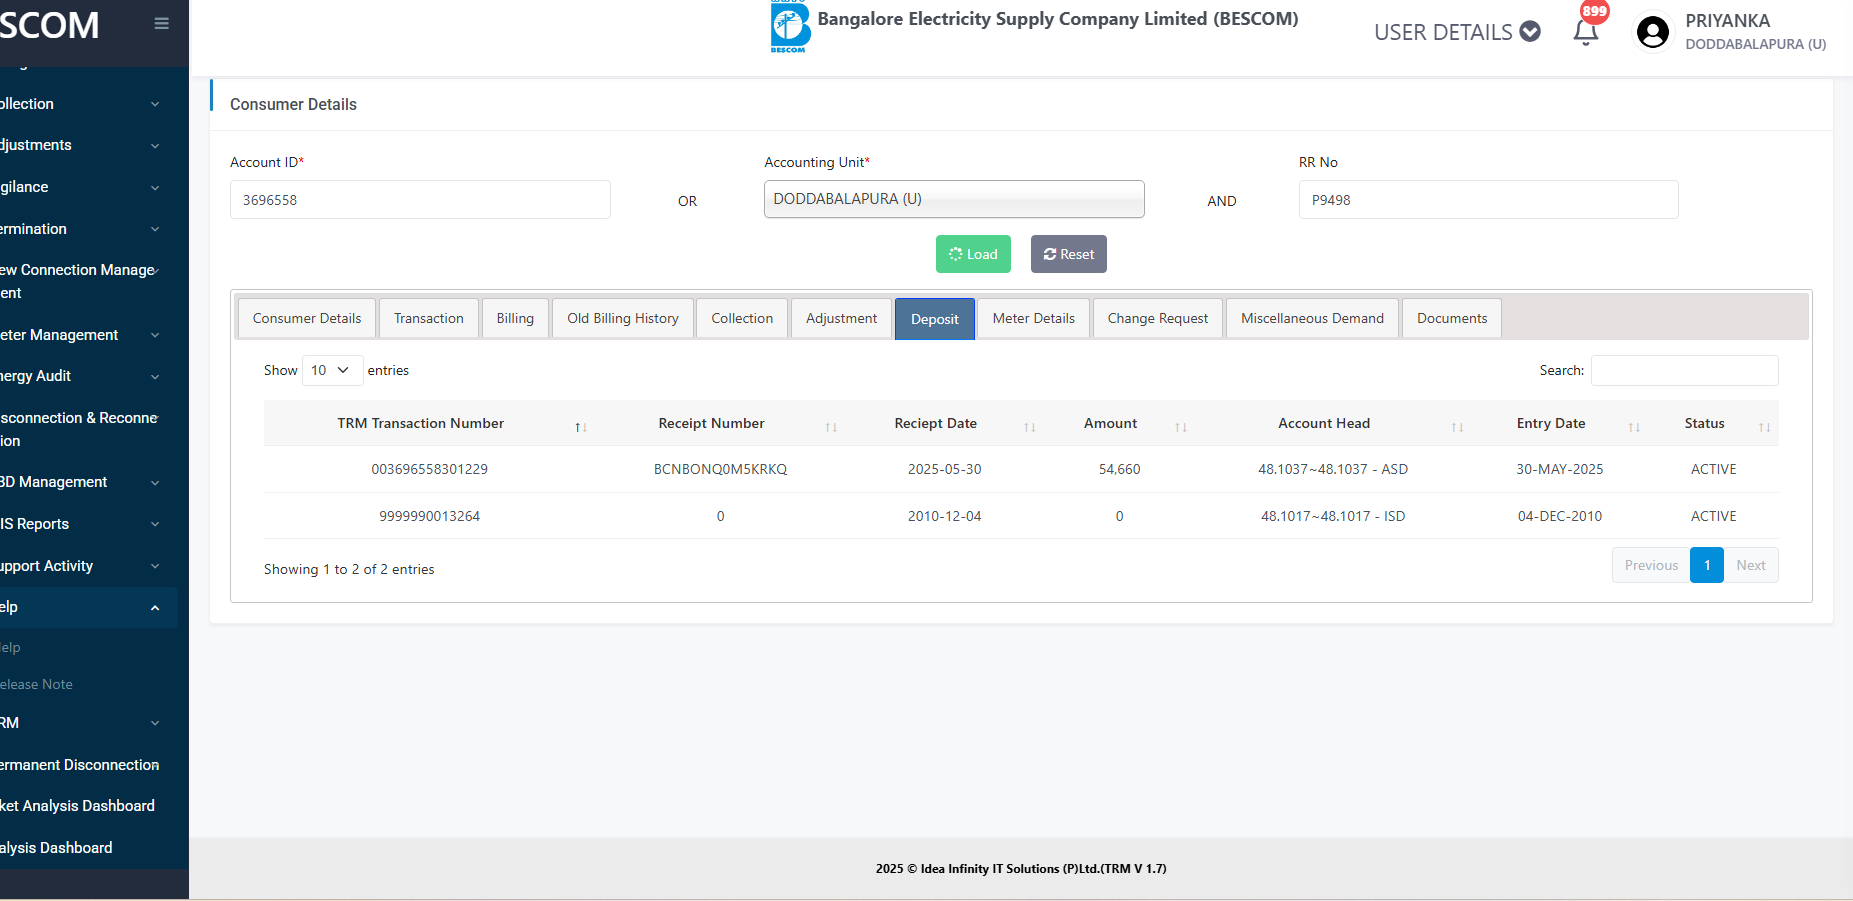Expand Vigilance sidebar menu
The image size is (1853, 901).
80,187
